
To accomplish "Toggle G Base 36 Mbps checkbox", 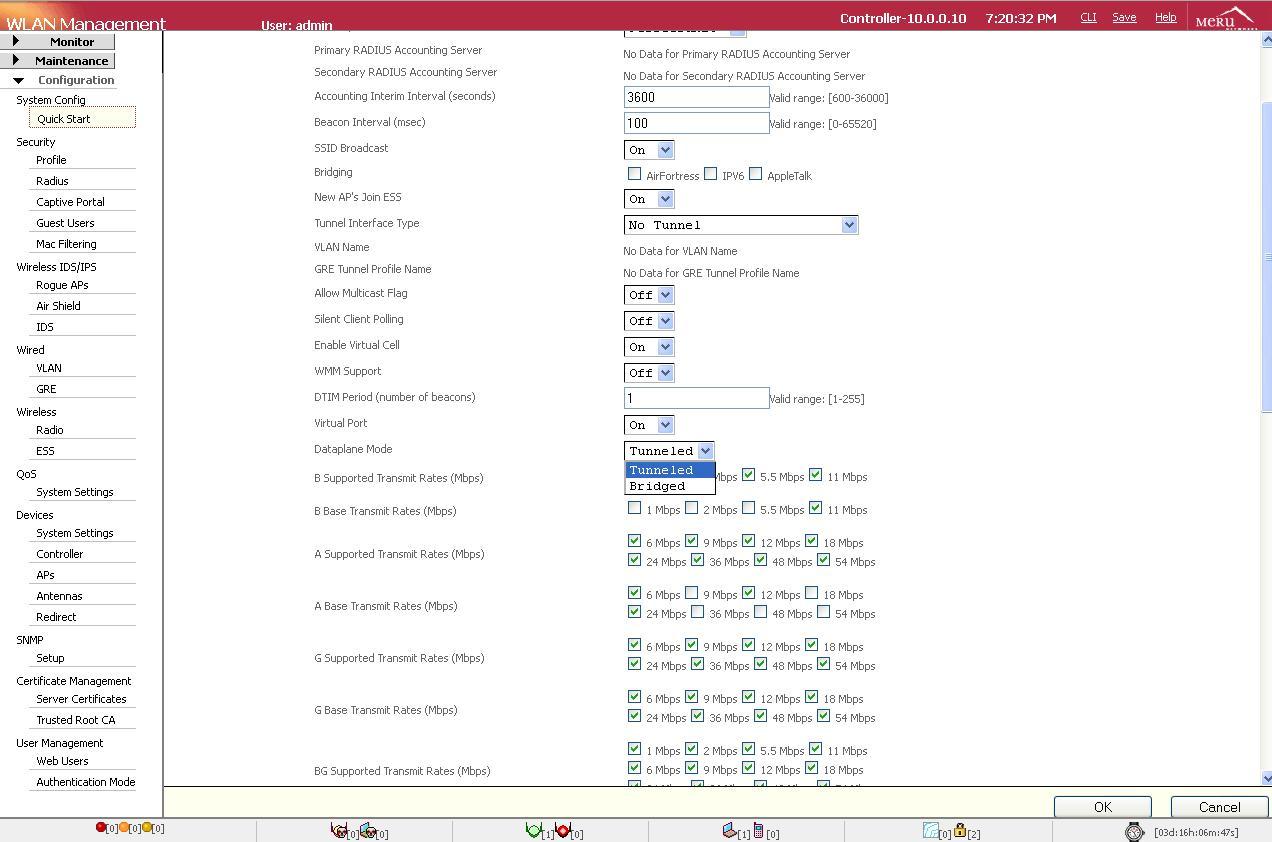I will point(697,716).
